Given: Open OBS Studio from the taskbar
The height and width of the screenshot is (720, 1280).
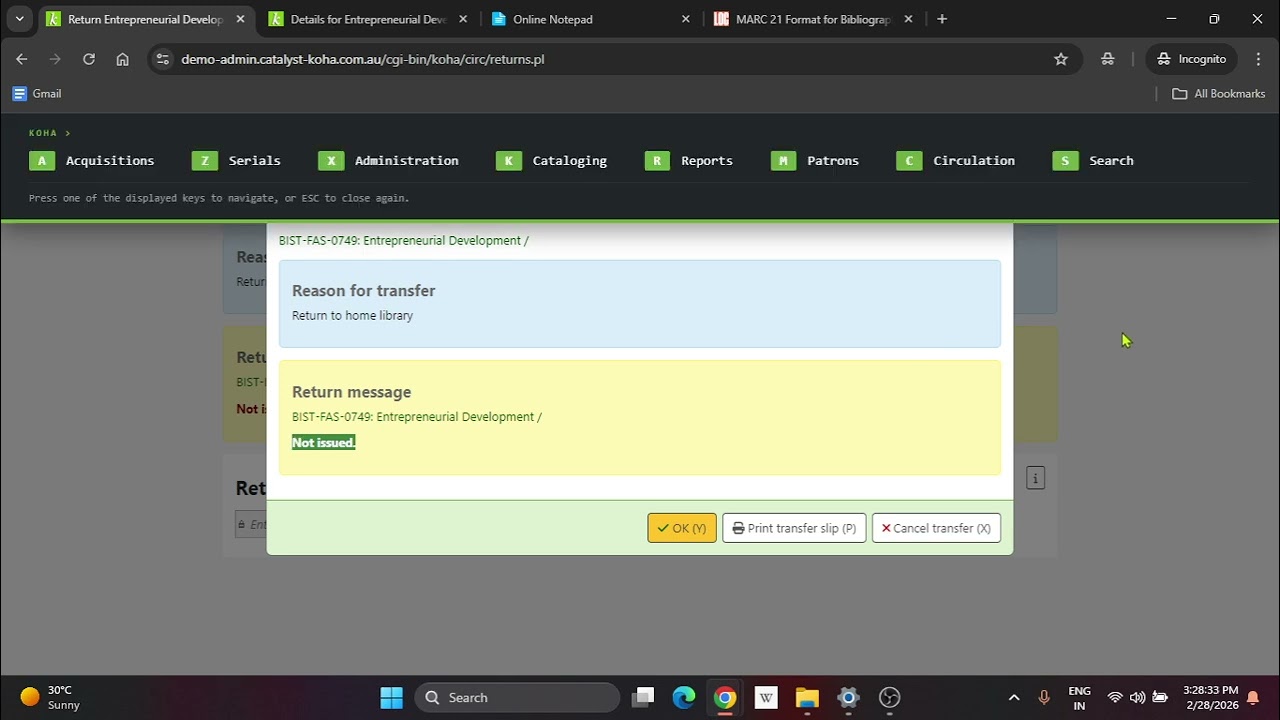Looking at the screenshot, I should point(889,697).
